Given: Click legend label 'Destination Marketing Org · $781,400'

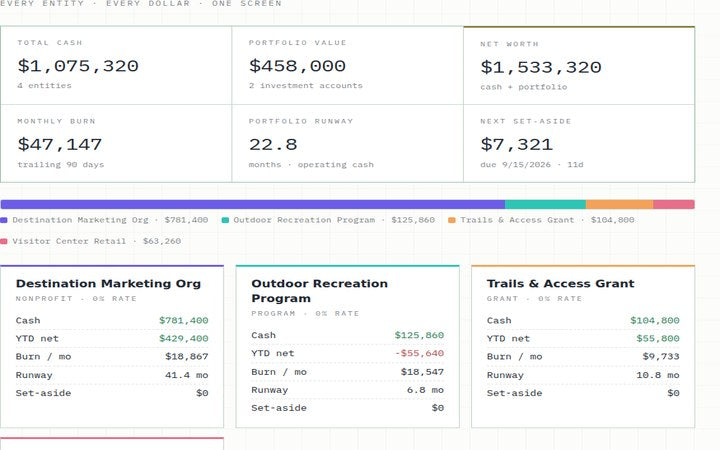Looking at the screenshot, I should 110,220.
